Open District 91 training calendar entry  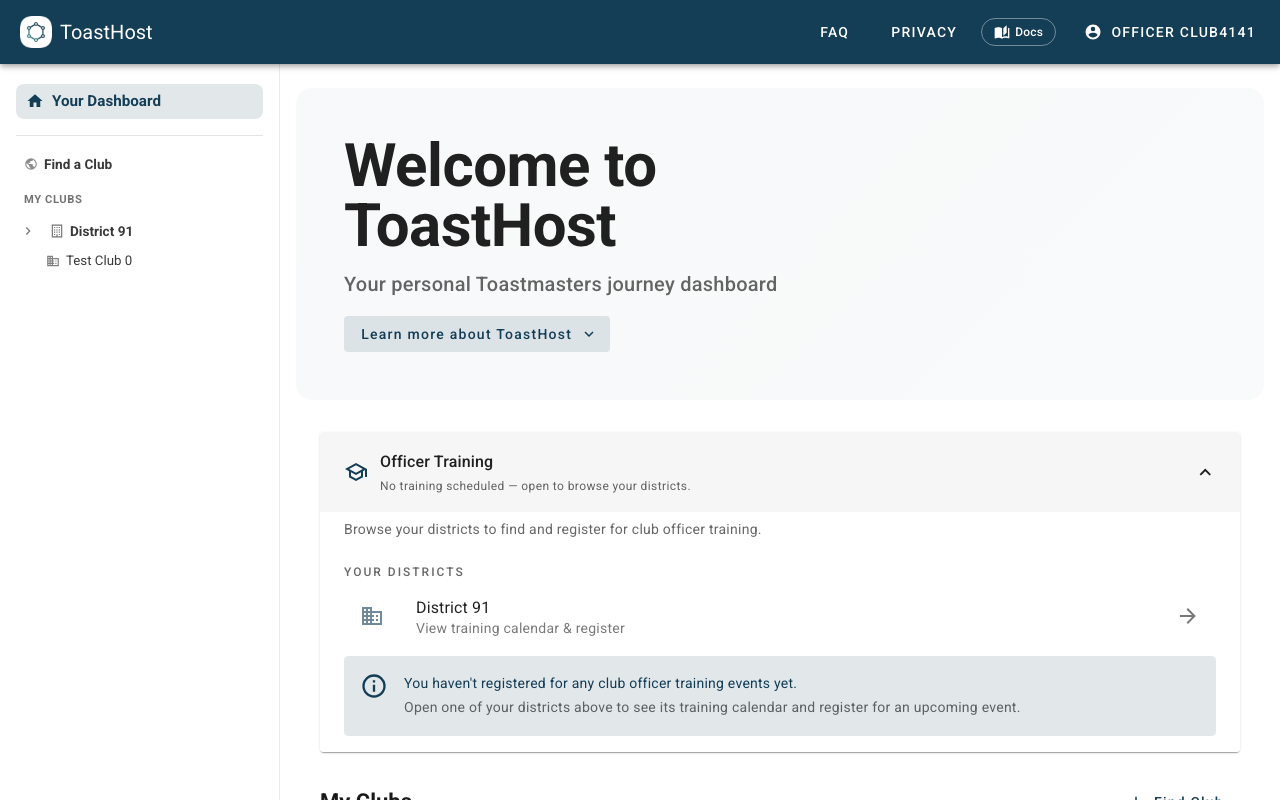click(x=780, y=616)
